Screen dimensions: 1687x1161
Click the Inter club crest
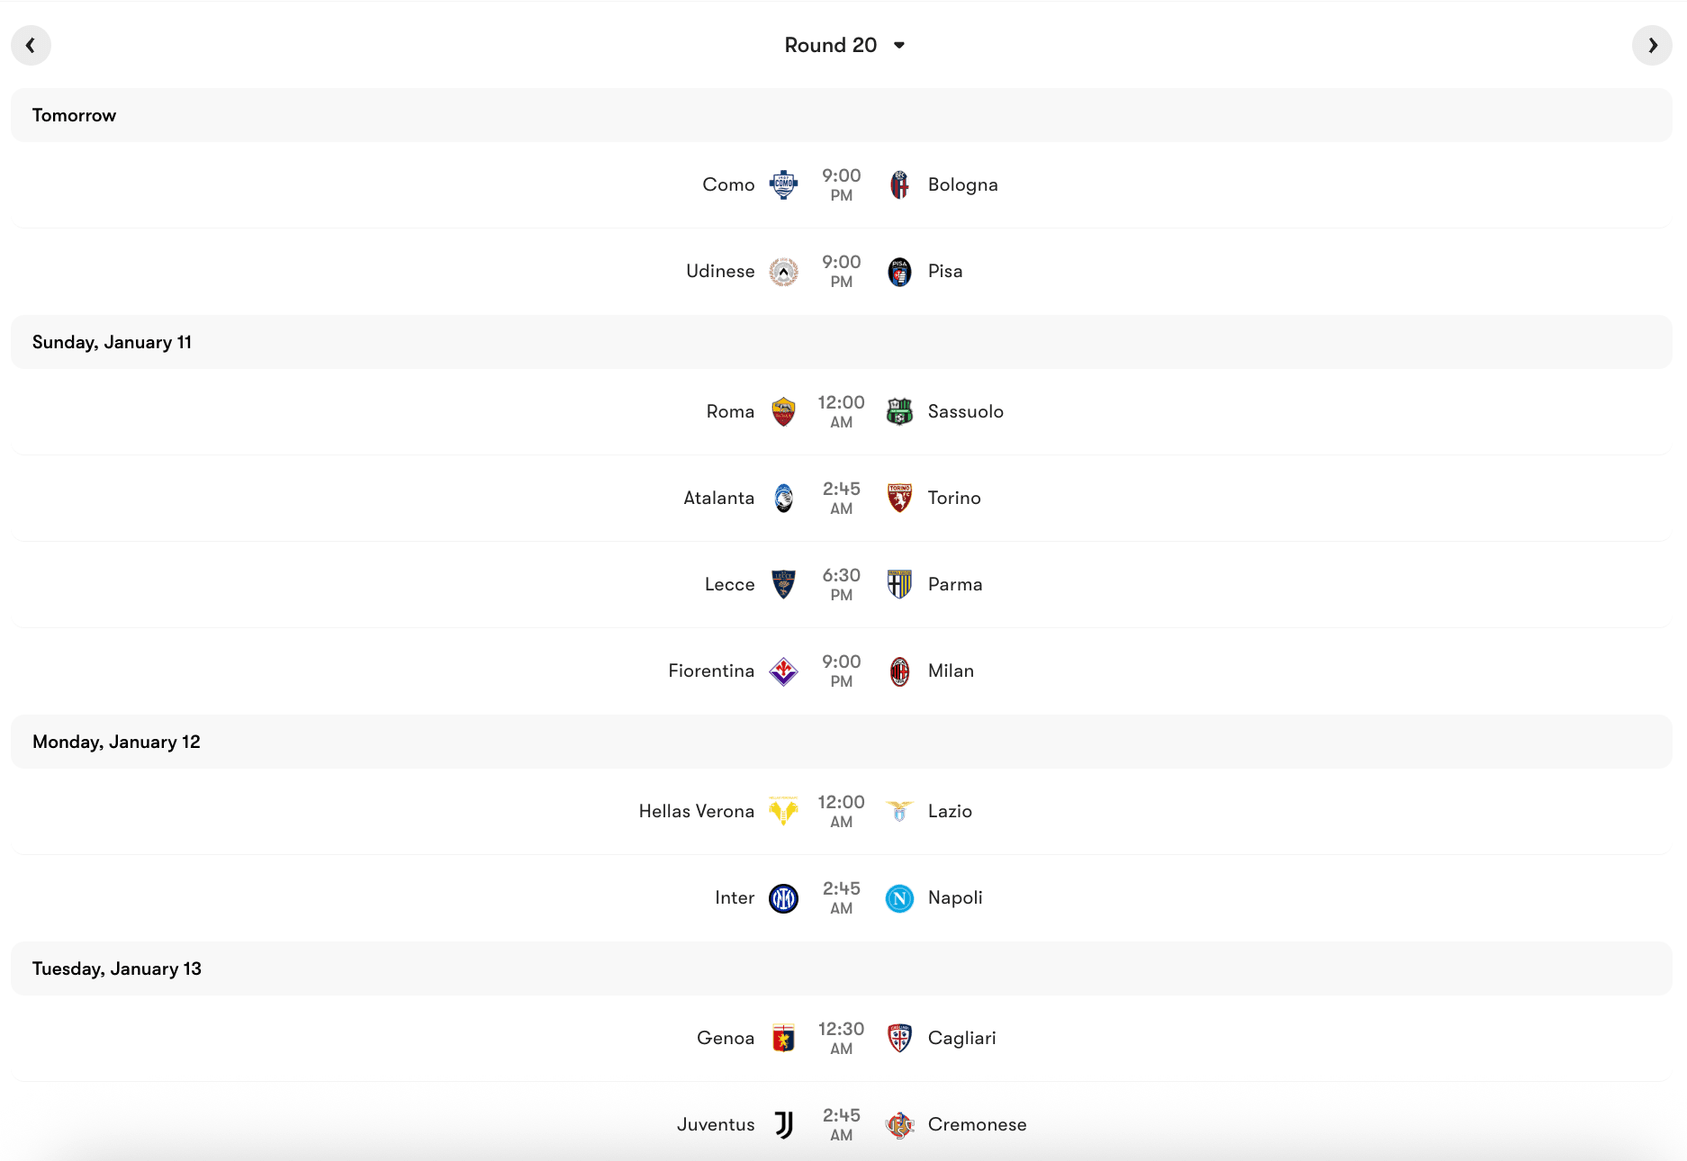pos(784,897)
